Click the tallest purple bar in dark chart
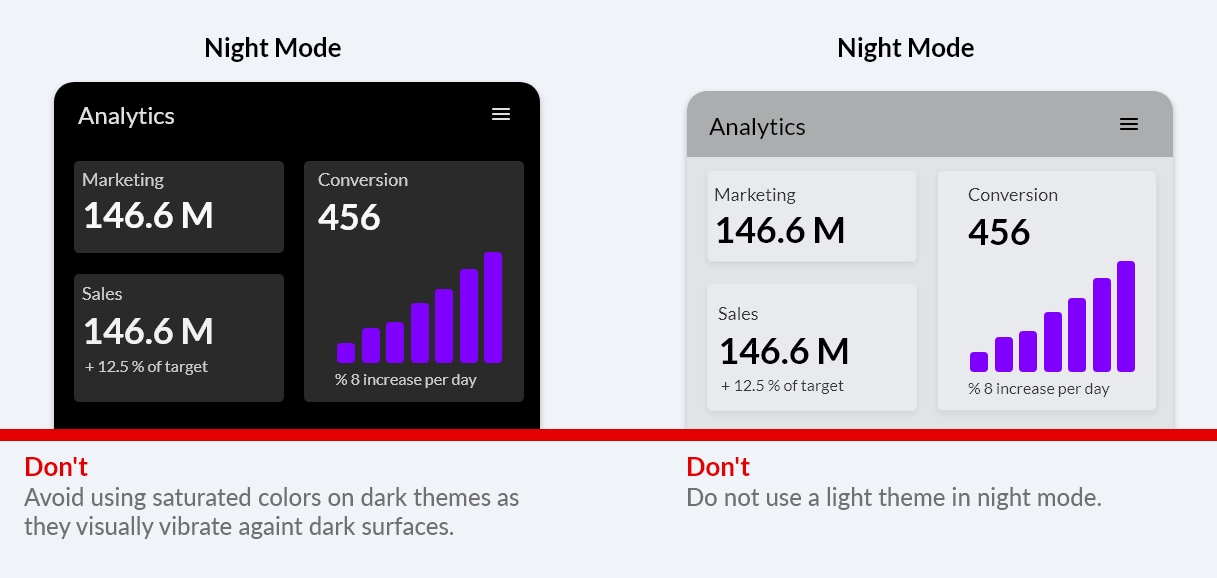This screenshot has width=1217, height=578. pos(493,307)
